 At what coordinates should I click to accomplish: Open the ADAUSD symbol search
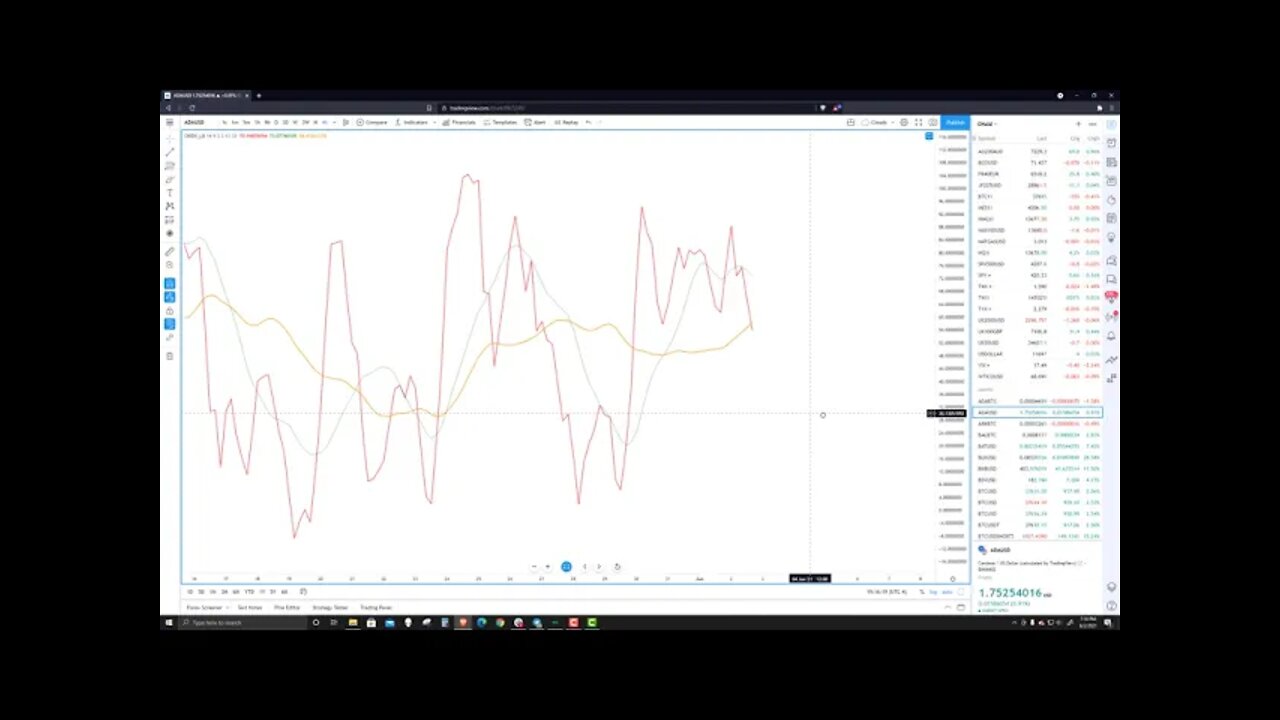pyautogui.click(x=194, y=122)
